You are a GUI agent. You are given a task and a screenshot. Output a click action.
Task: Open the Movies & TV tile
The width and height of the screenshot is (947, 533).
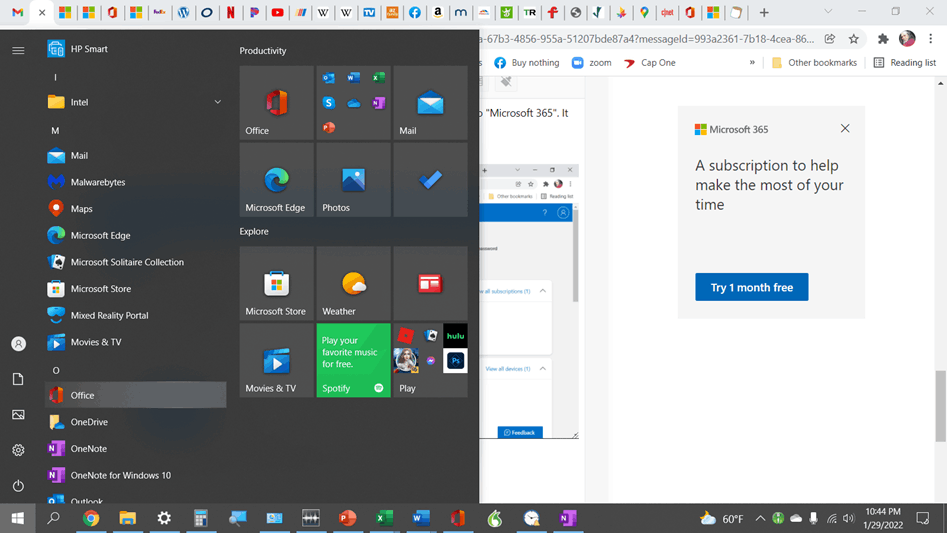(x=277, y=360)
